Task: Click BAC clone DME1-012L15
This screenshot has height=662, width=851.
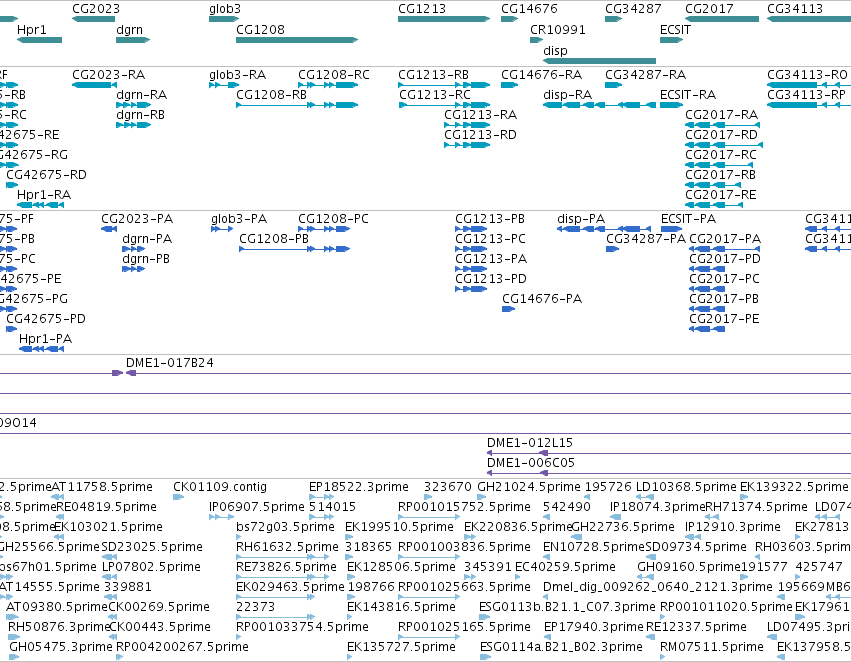Action: pyautogui.click(x=669, y=453)
